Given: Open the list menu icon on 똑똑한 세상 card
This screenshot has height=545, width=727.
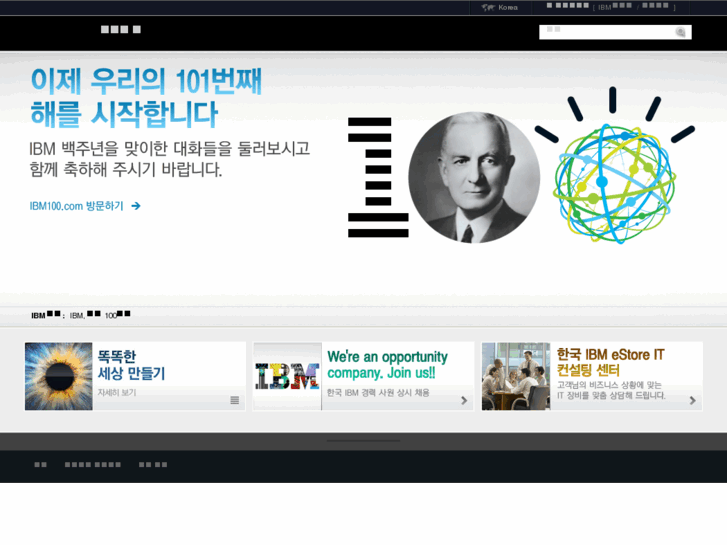Looking at the screenshot, I should [235, 400].
